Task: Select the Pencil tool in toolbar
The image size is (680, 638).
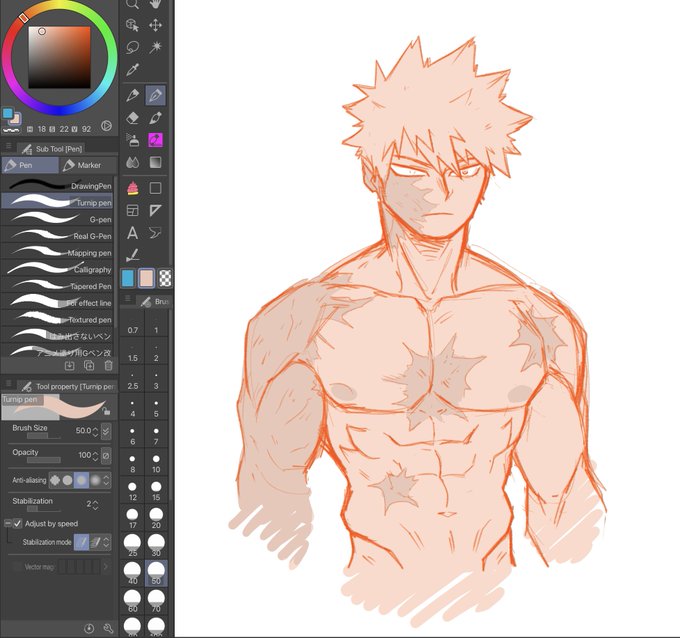Action: 132,95
